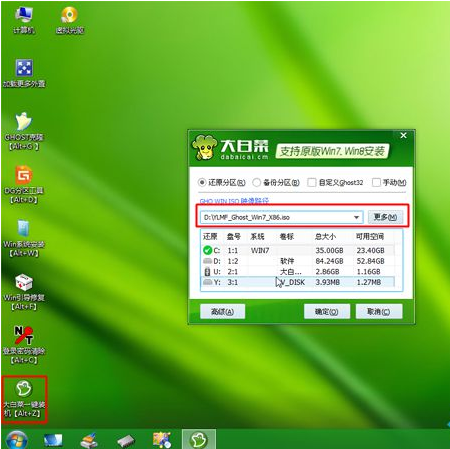Viewport: 450px width, 449px height.
Task: Click the disk drive taskbar icon
Action: [x=126, y=441]
